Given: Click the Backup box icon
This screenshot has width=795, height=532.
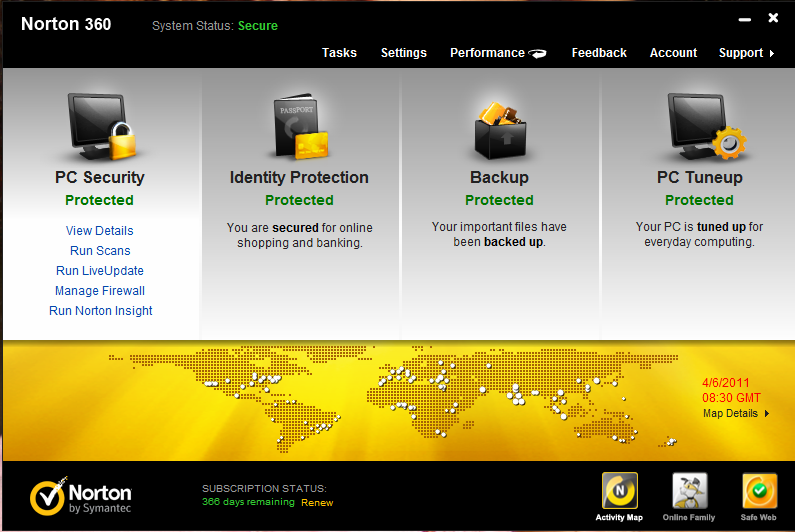Looking at the screenshot, I should (x=500, y=130).
